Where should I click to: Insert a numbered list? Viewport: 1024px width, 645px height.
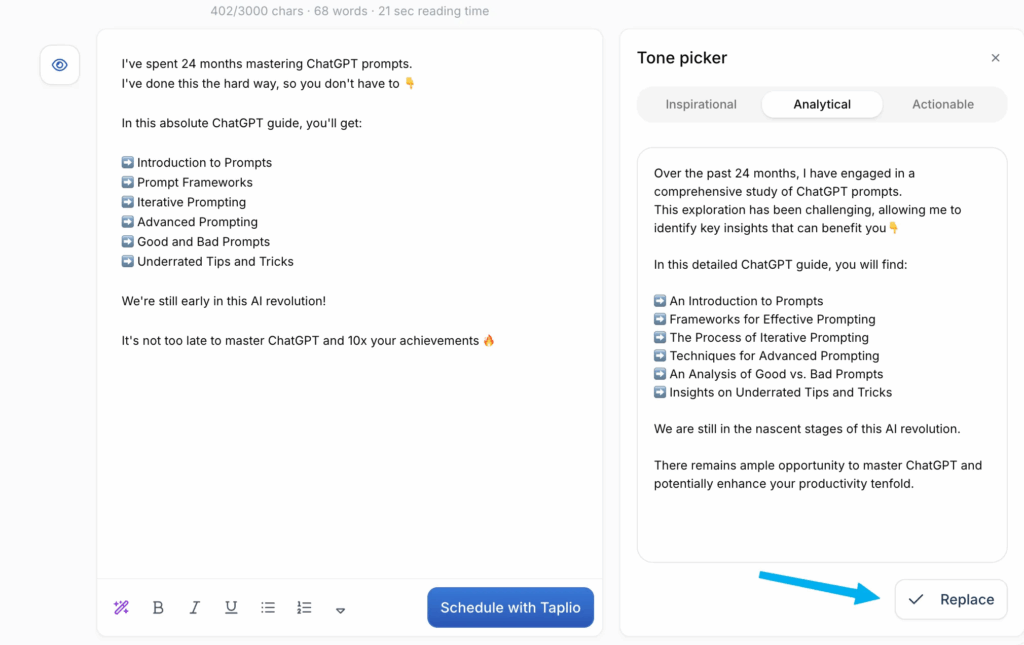[x=304, y=608]
